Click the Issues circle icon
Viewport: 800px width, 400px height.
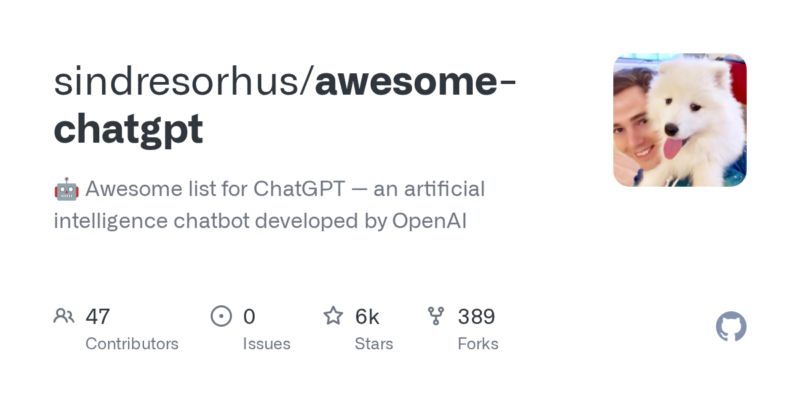coord(221,317)
